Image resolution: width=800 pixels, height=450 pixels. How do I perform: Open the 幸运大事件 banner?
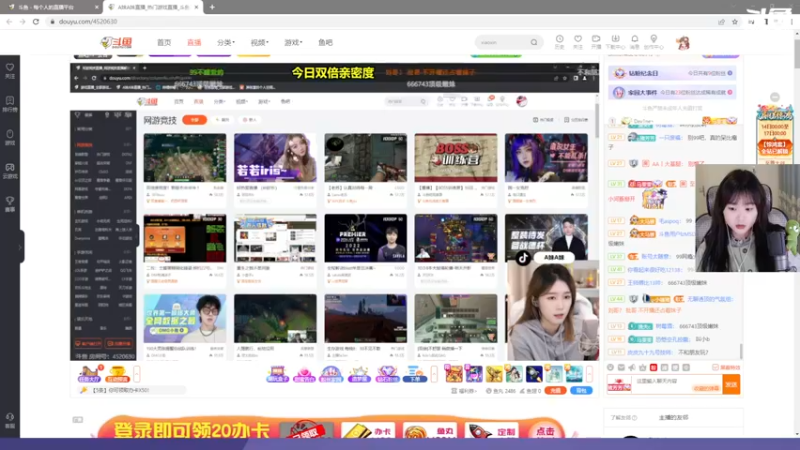coord(672,92)
